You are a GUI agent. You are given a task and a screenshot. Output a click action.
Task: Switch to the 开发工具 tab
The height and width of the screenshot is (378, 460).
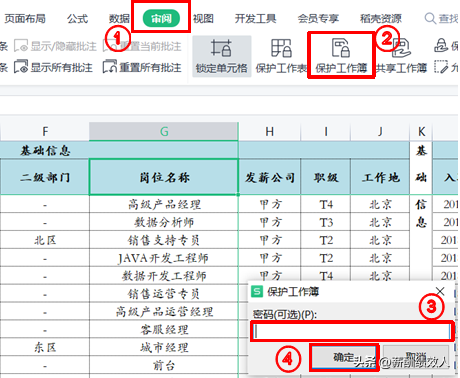pyautogui.click(x=255, y=19)
